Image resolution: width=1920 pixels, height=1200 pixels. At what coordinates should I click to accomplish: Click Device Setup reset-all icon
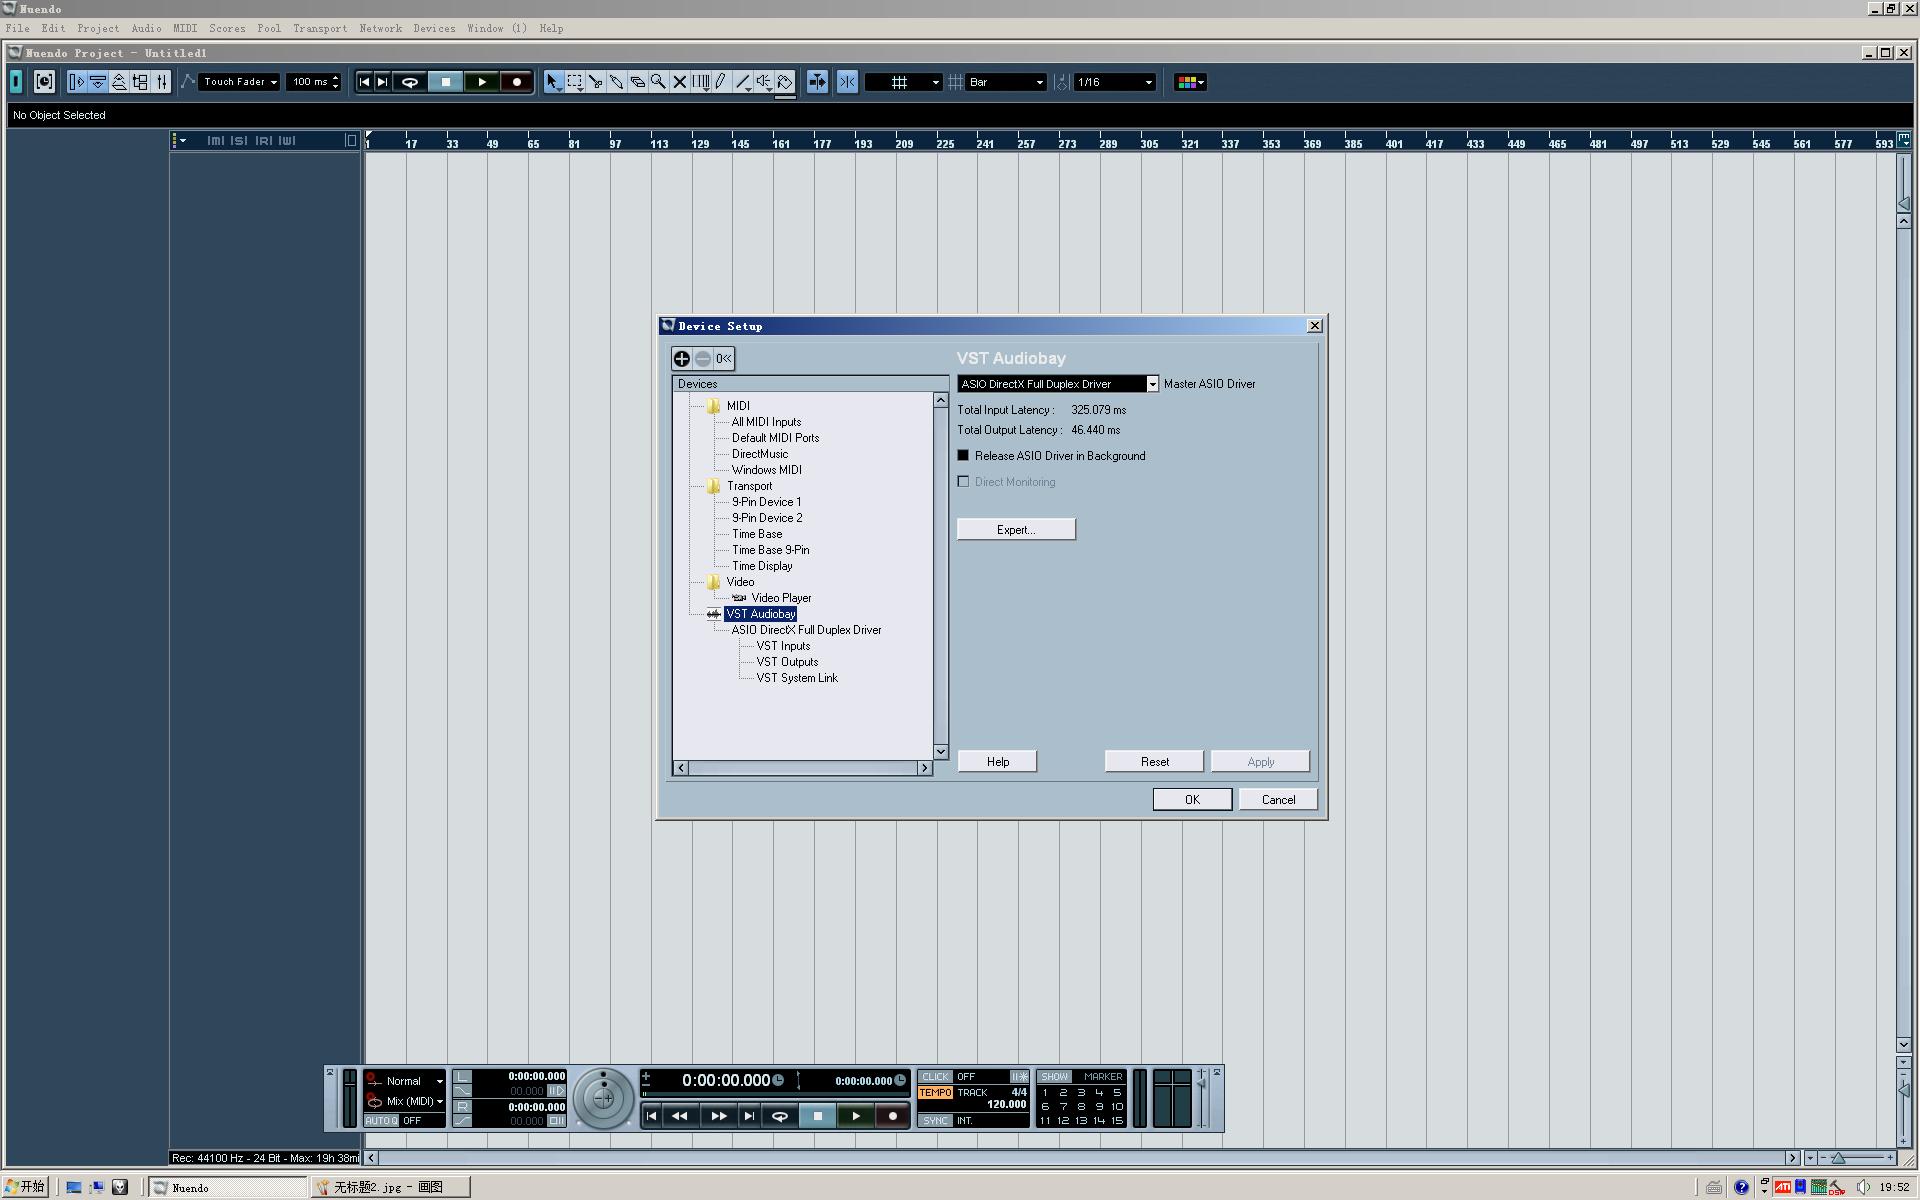724,358
